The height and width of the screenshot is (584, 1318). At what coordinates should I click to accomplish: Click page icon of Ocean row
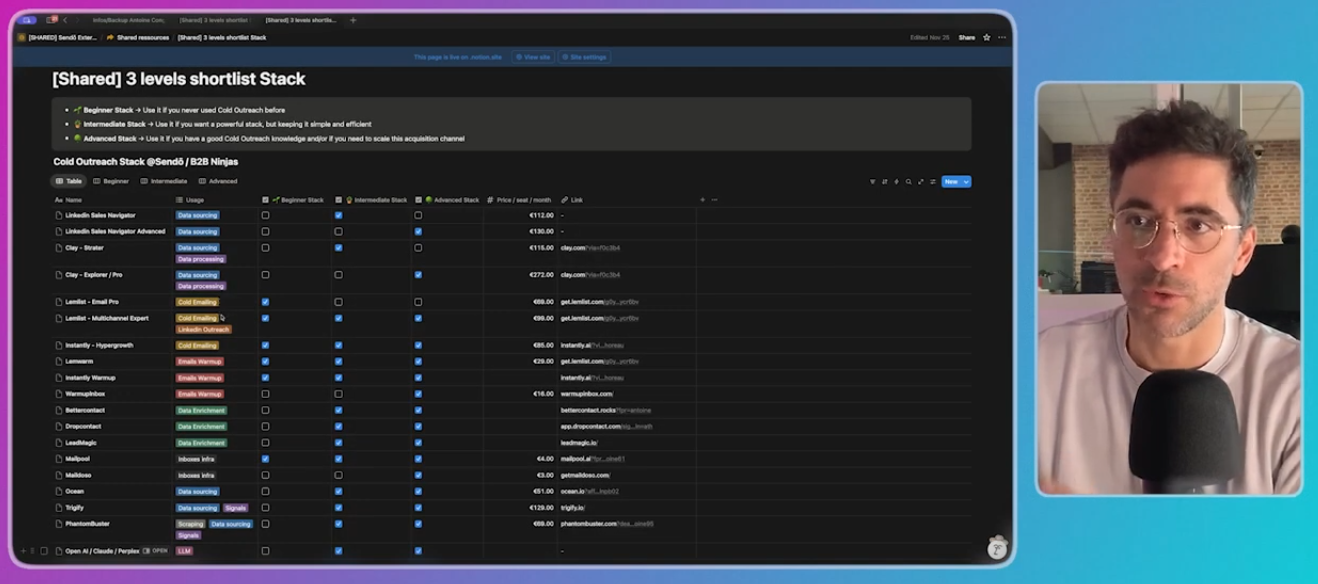(58, 491)
